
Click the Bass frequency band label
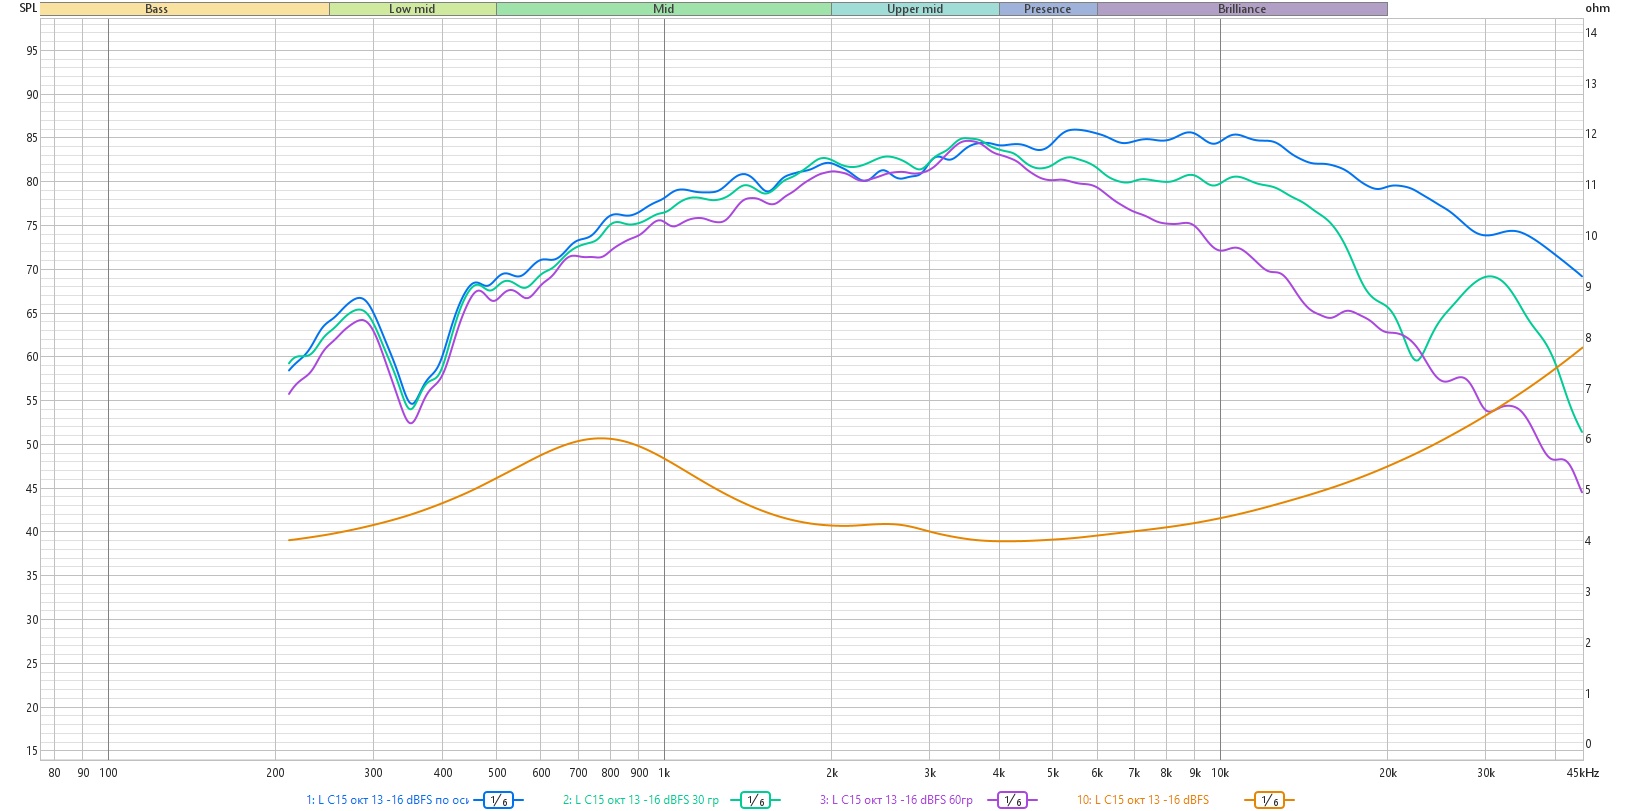coord(185,9)
